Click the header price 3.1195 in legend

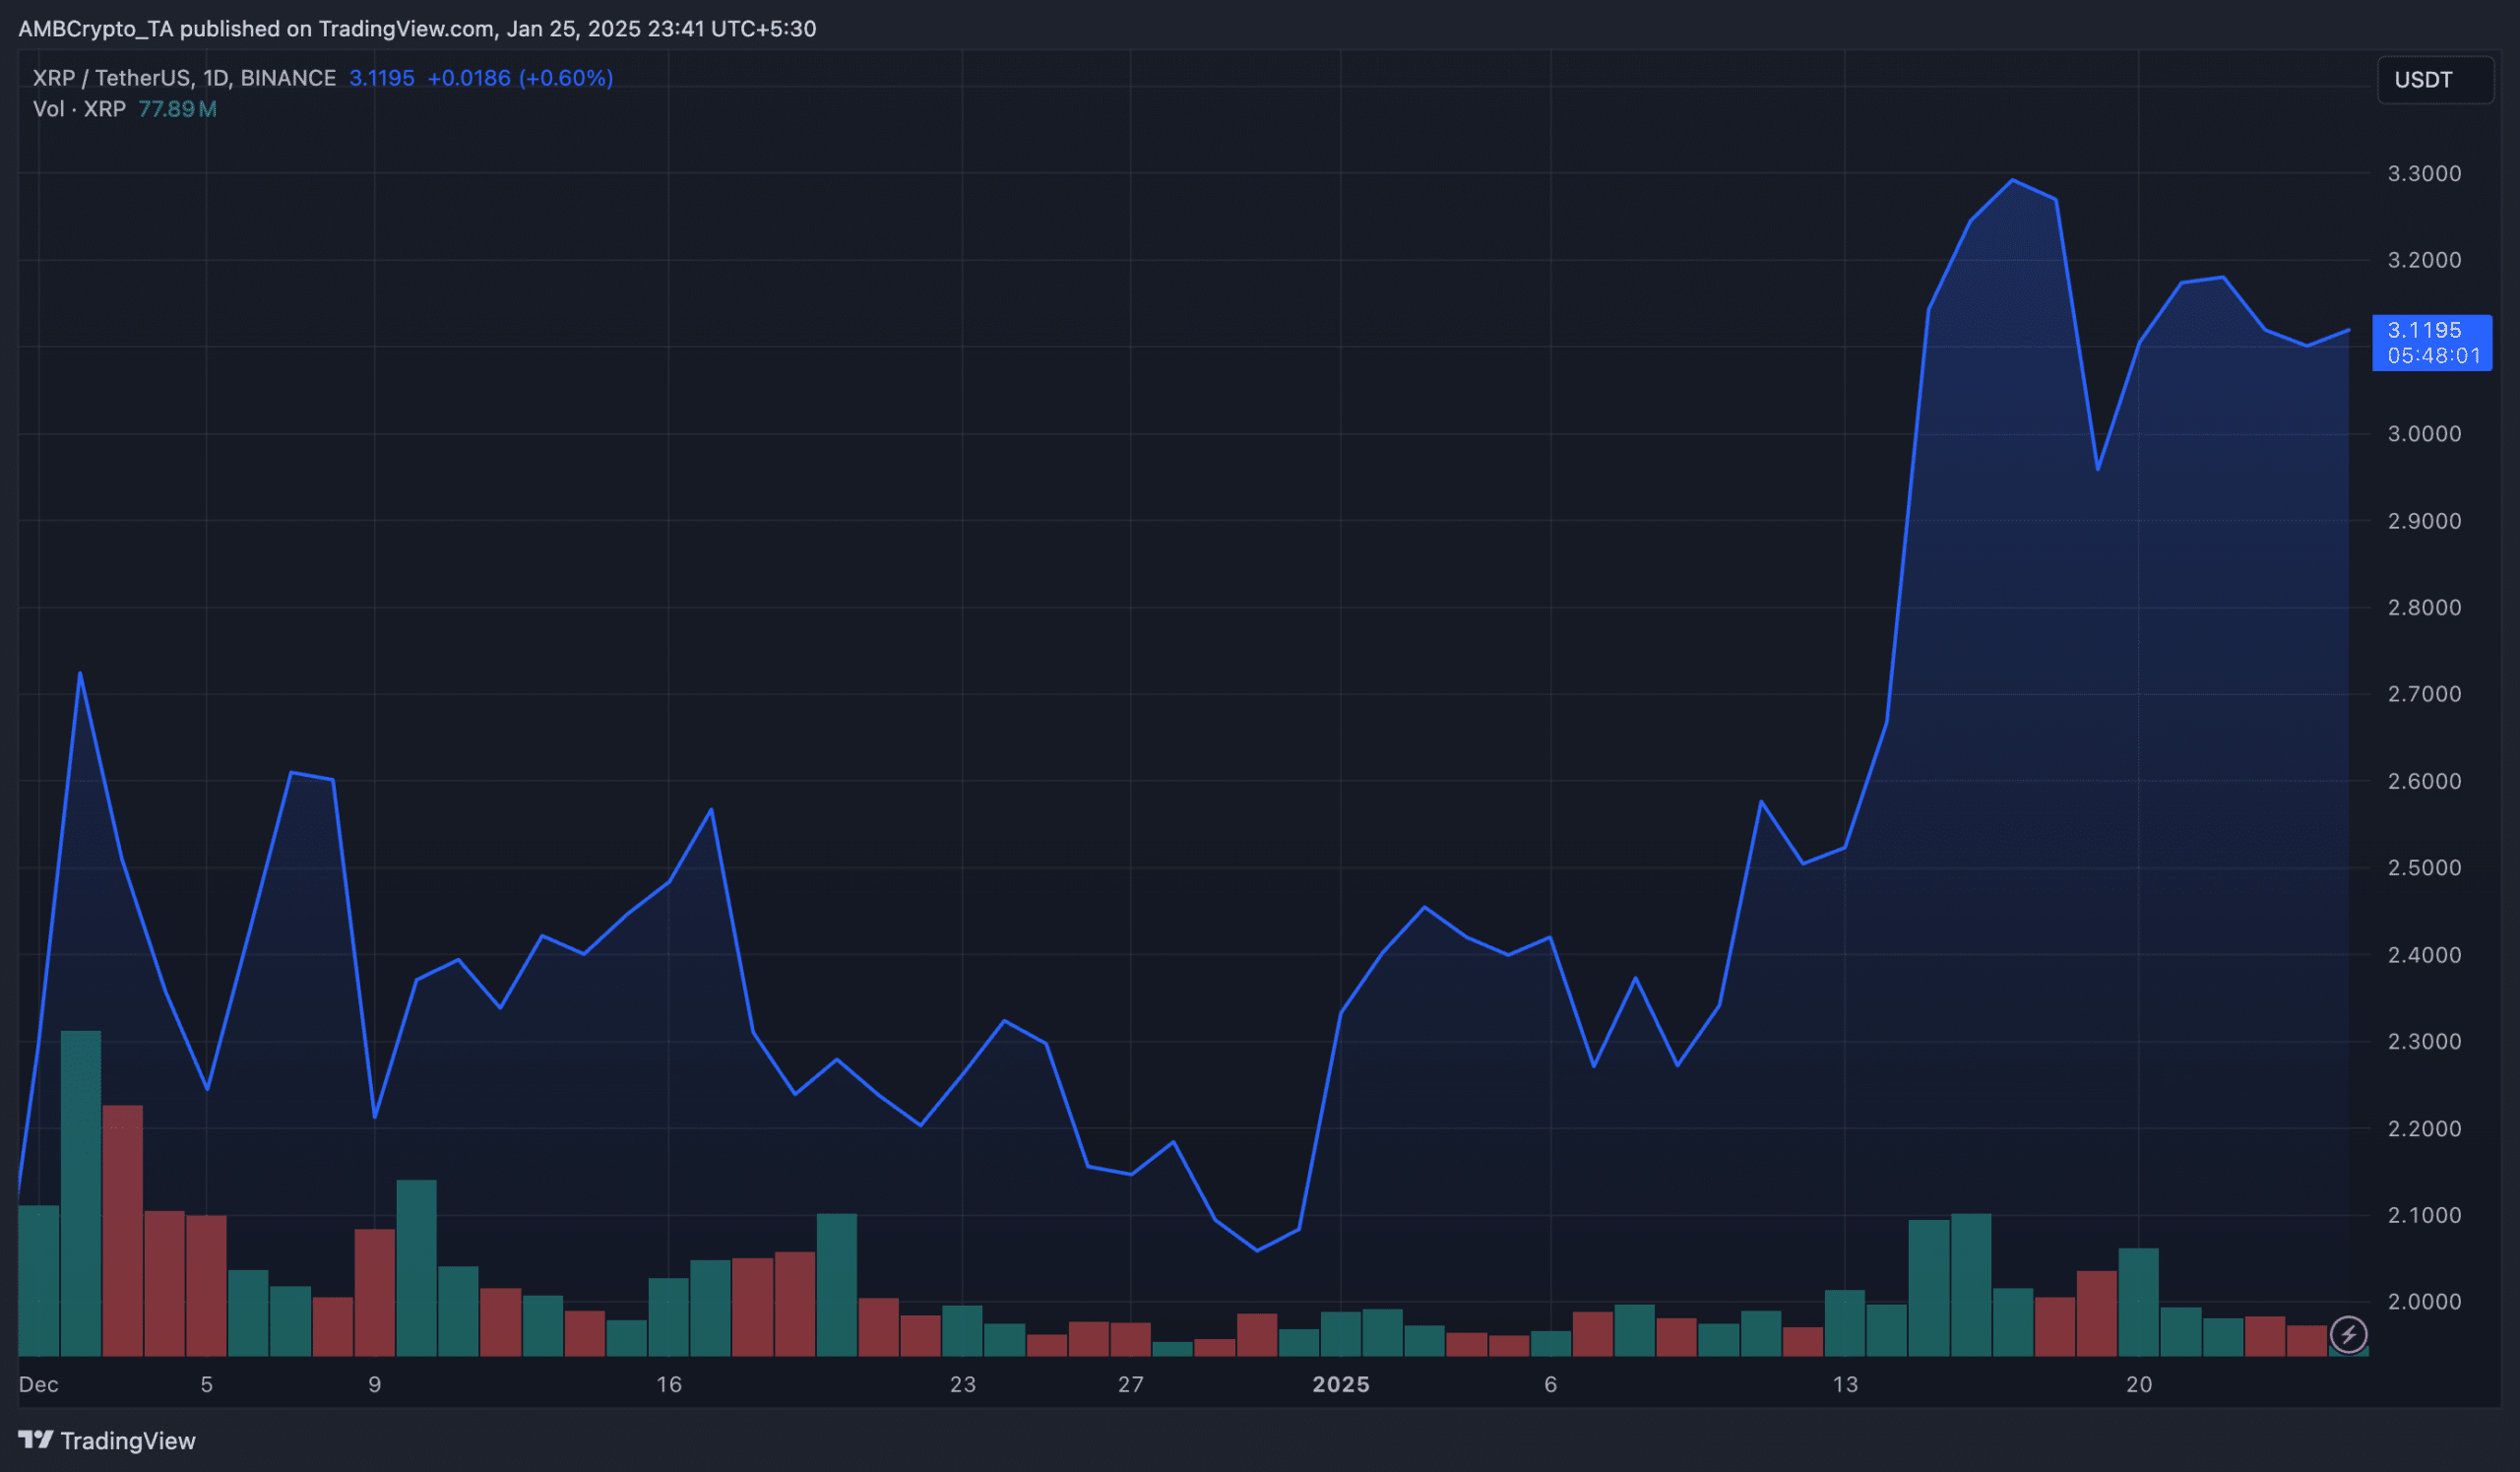click(x=382, y=78)
